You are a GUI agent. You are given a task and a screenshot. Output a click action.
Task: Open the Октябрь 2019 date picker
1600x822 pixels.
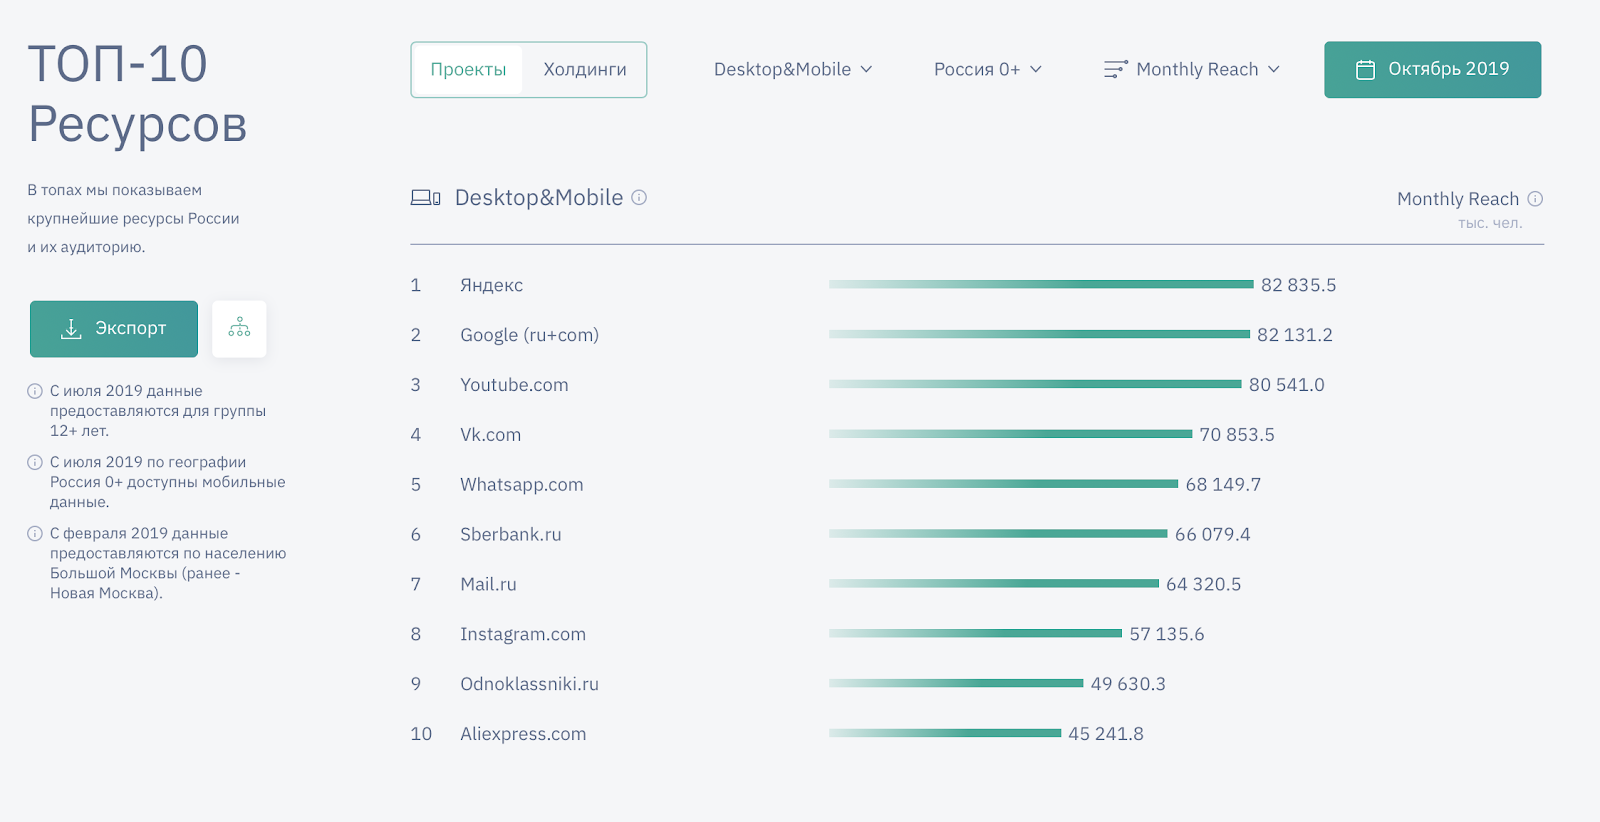[x=1432, y=70]
